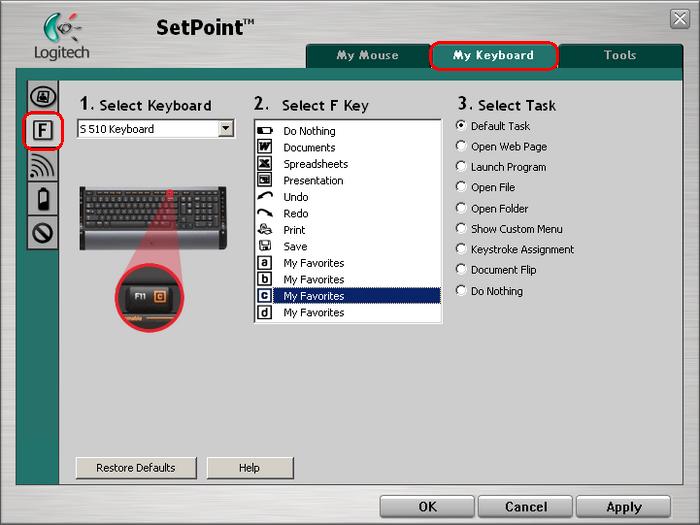This screenshot has width=700, height=525.
Task: Expand the S 510 Keyboard dropdown arrow
Action: click(x=226, y=129)
